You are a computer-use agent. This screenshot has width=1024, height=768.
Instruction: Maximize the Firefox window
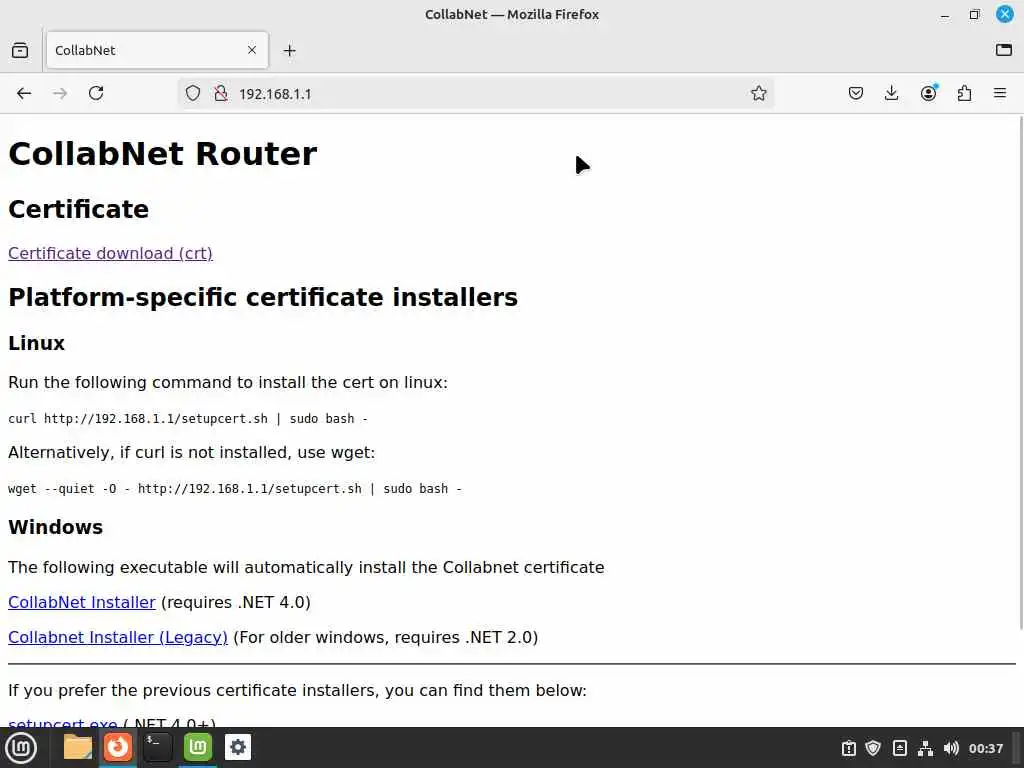[x=974, y=14]
